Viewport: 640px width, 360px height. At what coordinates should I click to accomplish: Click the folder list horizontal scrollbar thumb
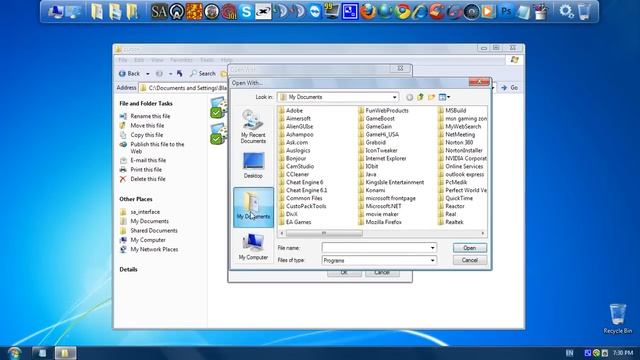[324, 233]
